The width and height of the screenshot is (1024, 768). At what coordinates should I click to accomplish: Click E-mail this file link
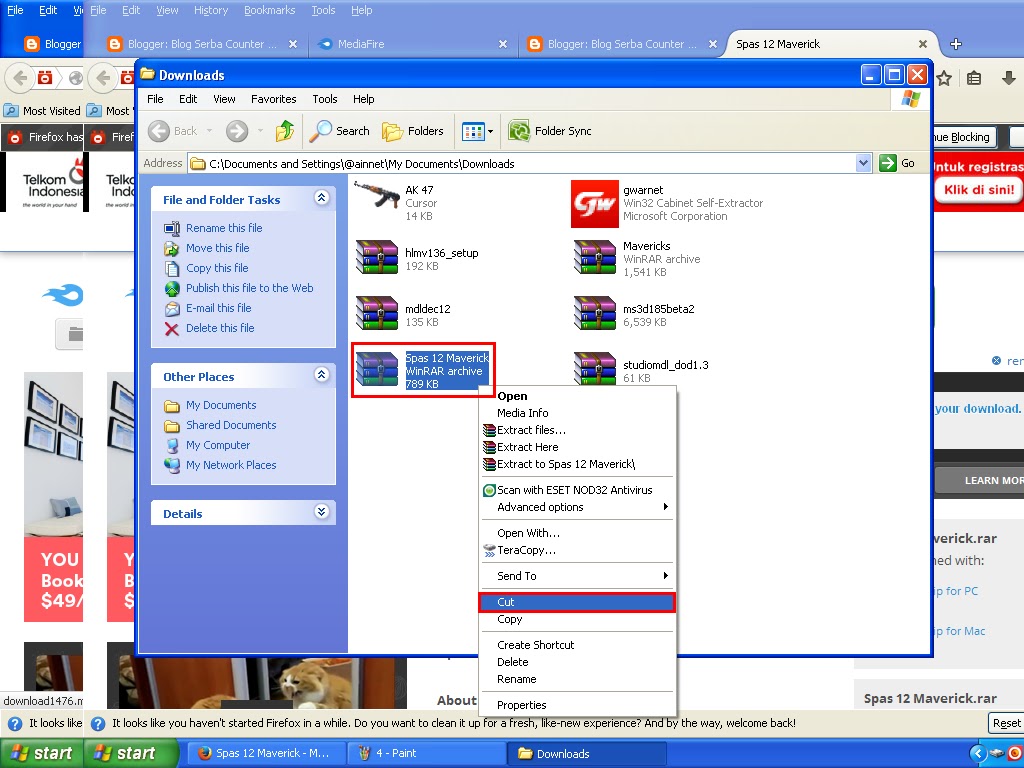[x=218, y=308]
